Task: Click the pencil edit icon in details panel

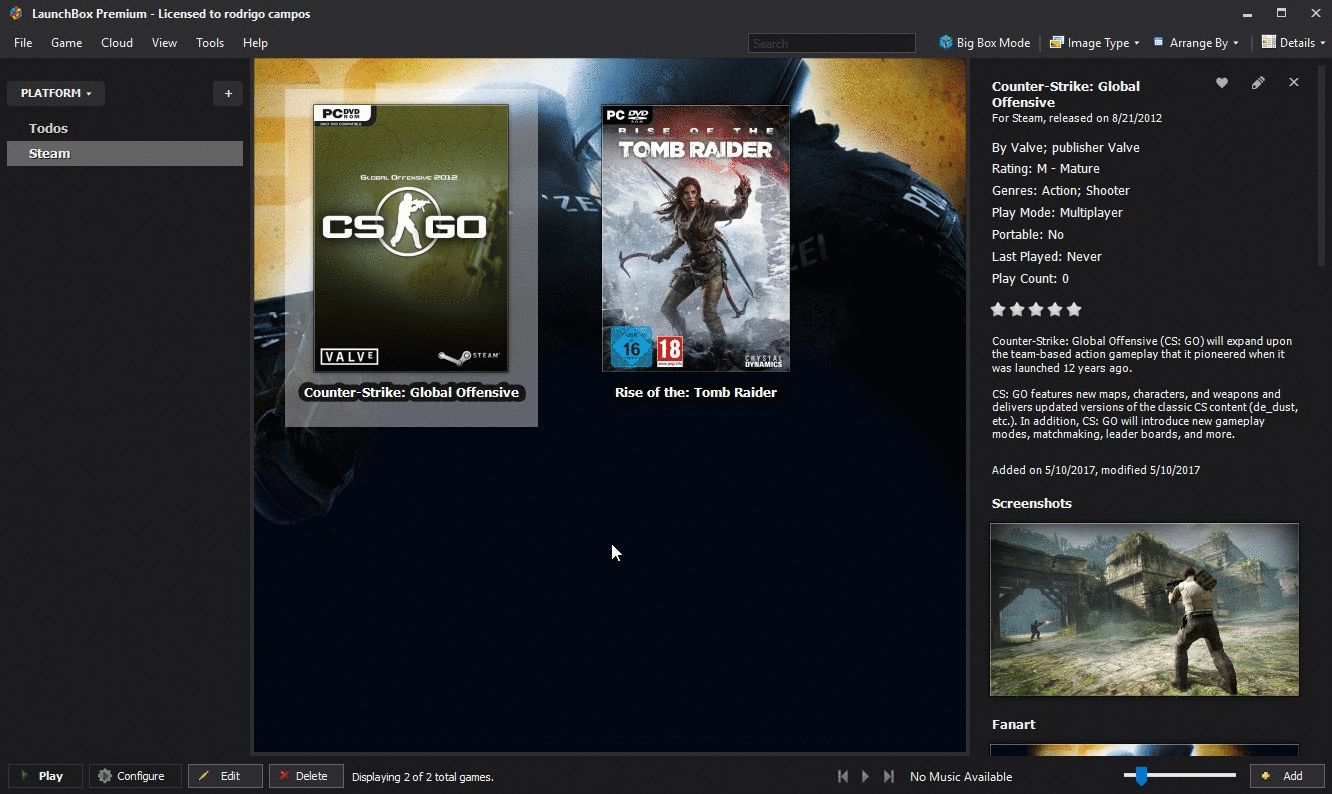Action: pyautogui.click(x=1258, y=83)
